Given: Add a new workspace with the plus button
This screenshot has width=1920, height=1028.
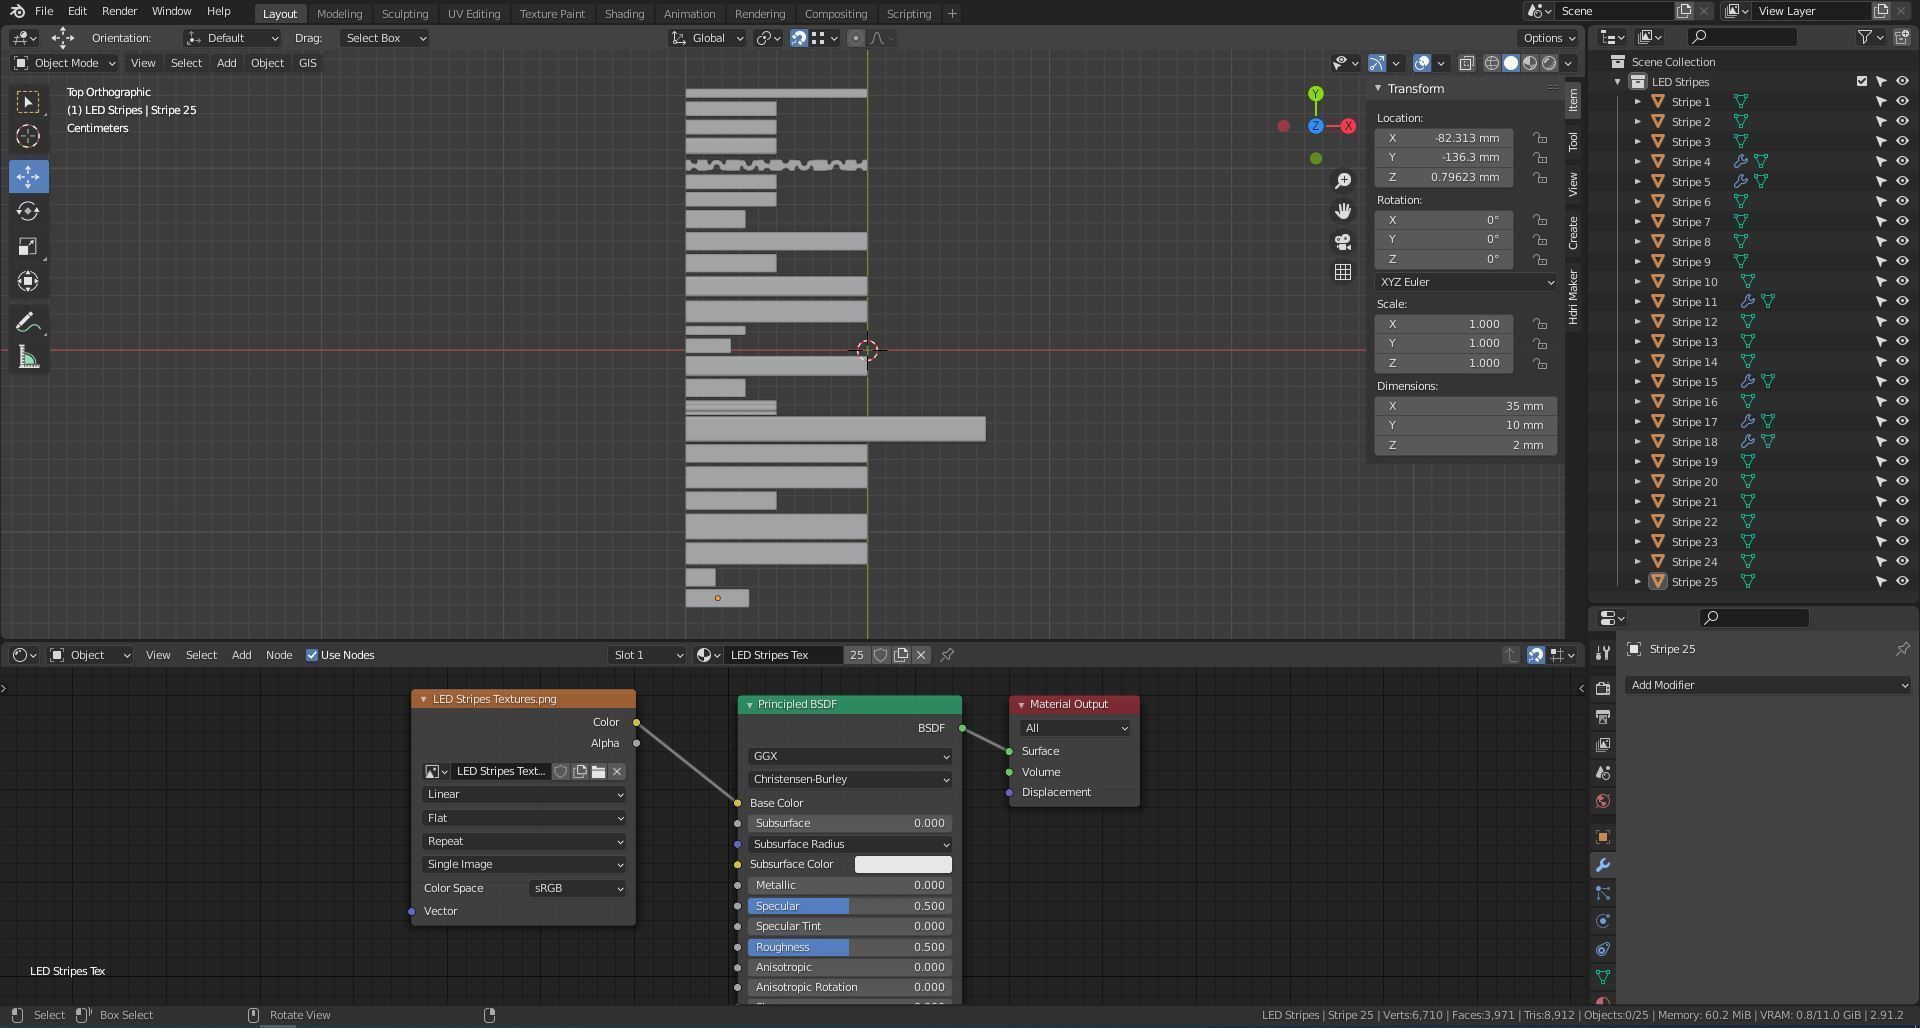Looking at the screenshot, I should coord(952,14).
